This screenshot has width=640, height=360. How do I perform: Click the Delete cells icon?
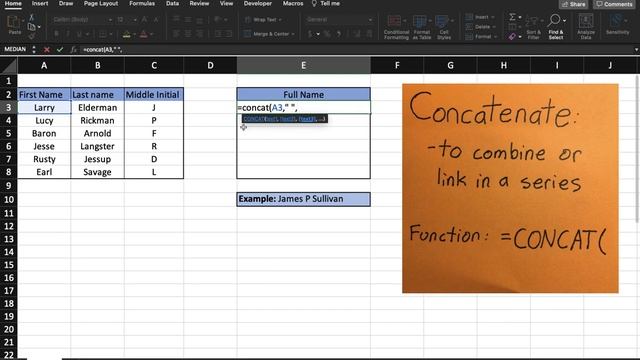point(469,27)
